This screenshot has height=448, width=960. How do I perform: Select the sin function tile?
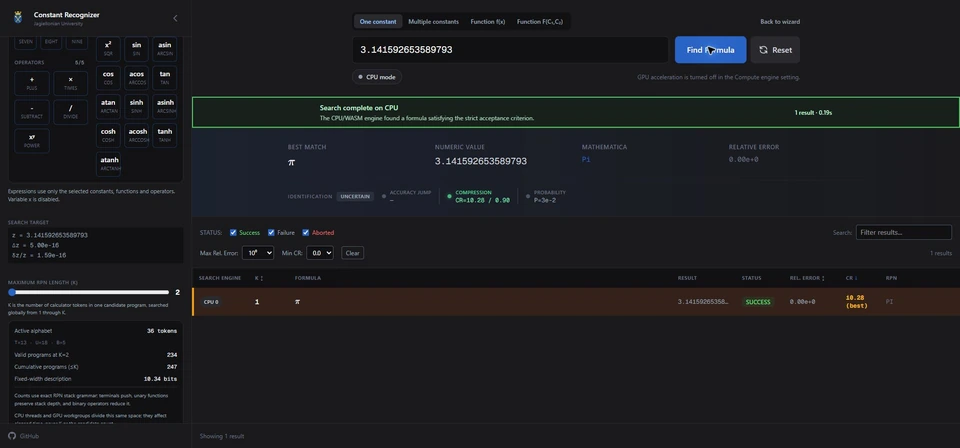click(x=137, y=48)
